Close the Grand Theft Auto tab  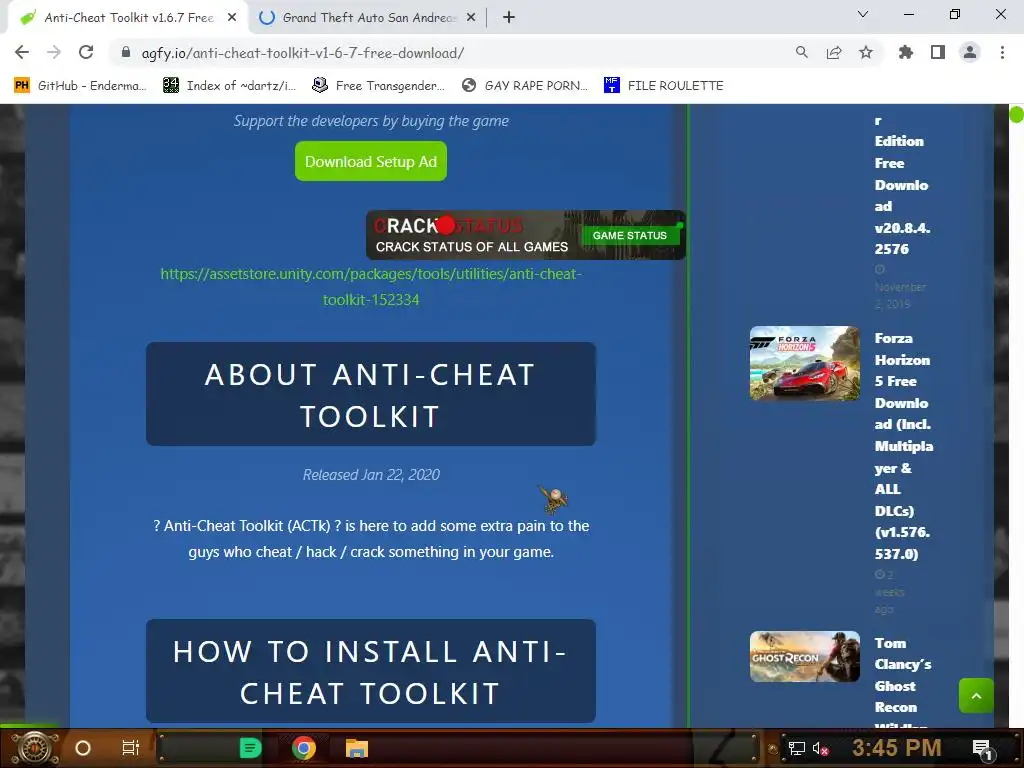(x=471, y=18)
